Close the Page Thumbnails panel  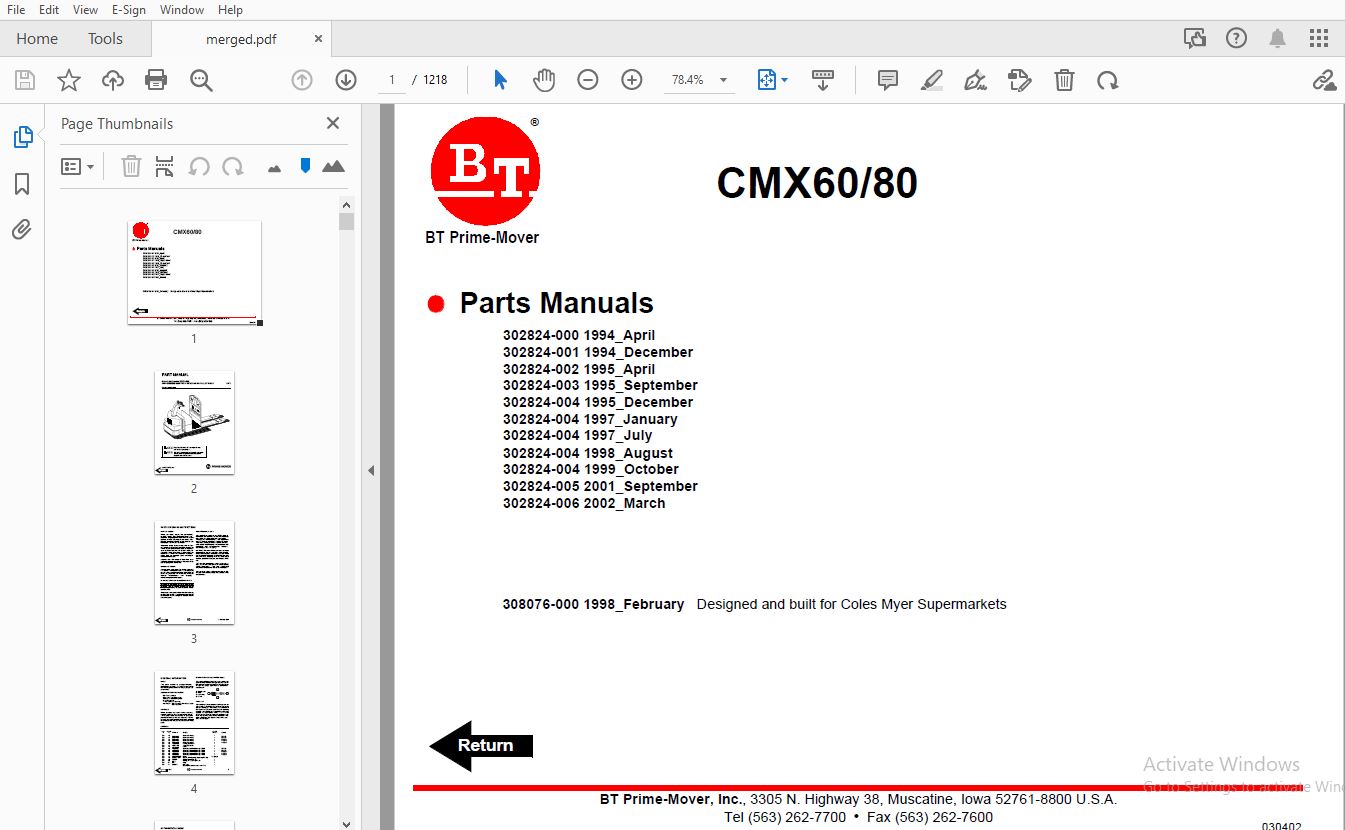pyautogui.click(x=333, y=123)
